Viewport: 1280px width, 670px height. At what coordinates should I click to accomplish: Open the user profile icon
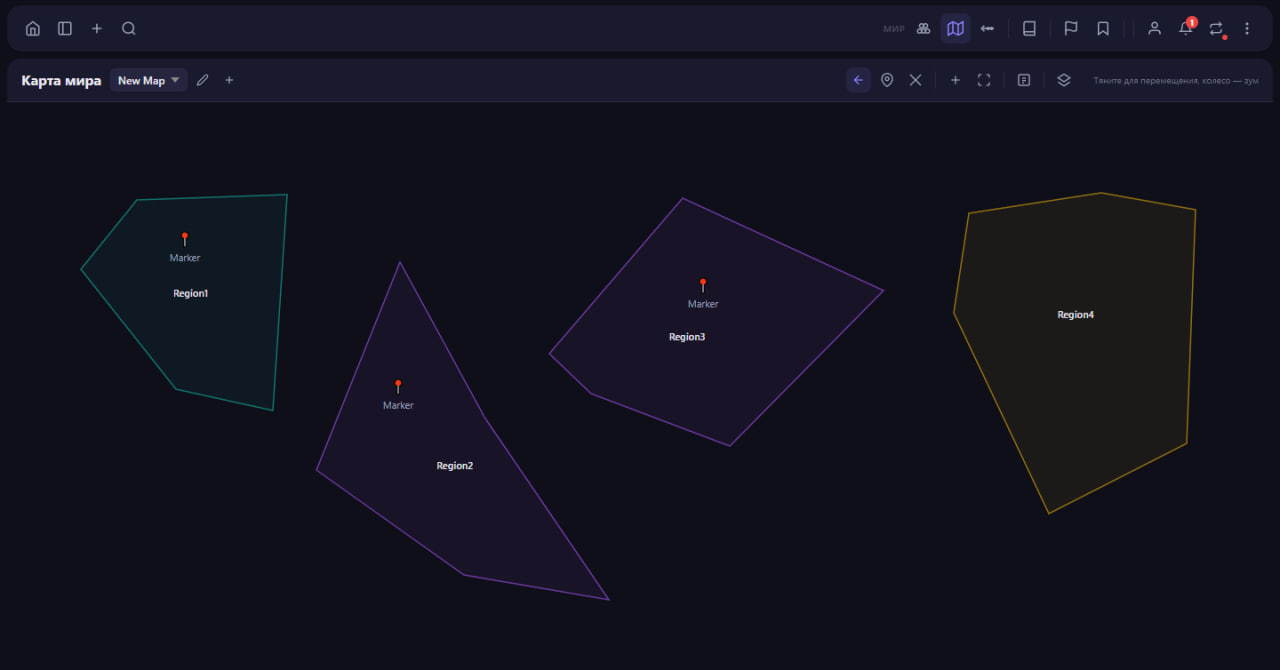point(1154,29)
